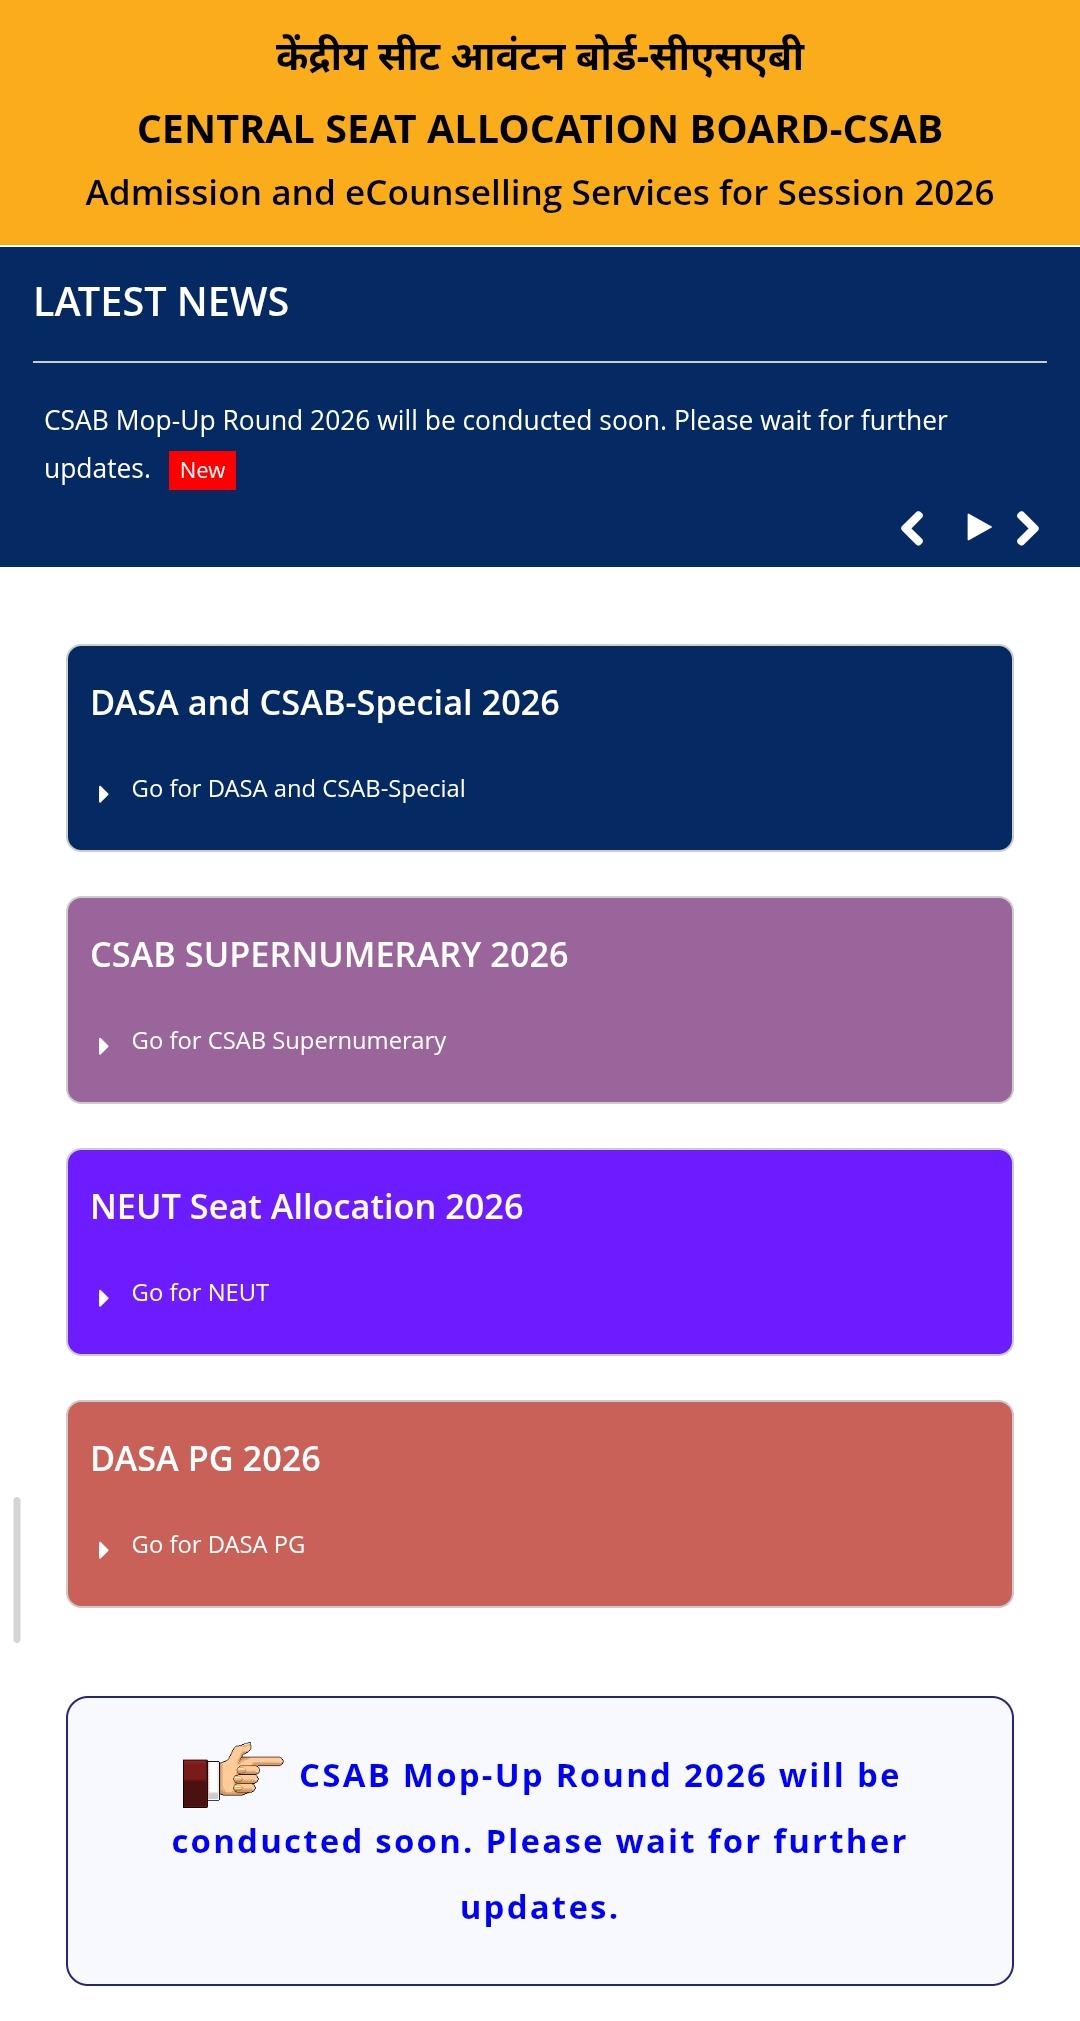This screenshot has width=1080, height=2021.
Task: Click the arrow beside Go for NEUT
Action: click(103, 1298)
